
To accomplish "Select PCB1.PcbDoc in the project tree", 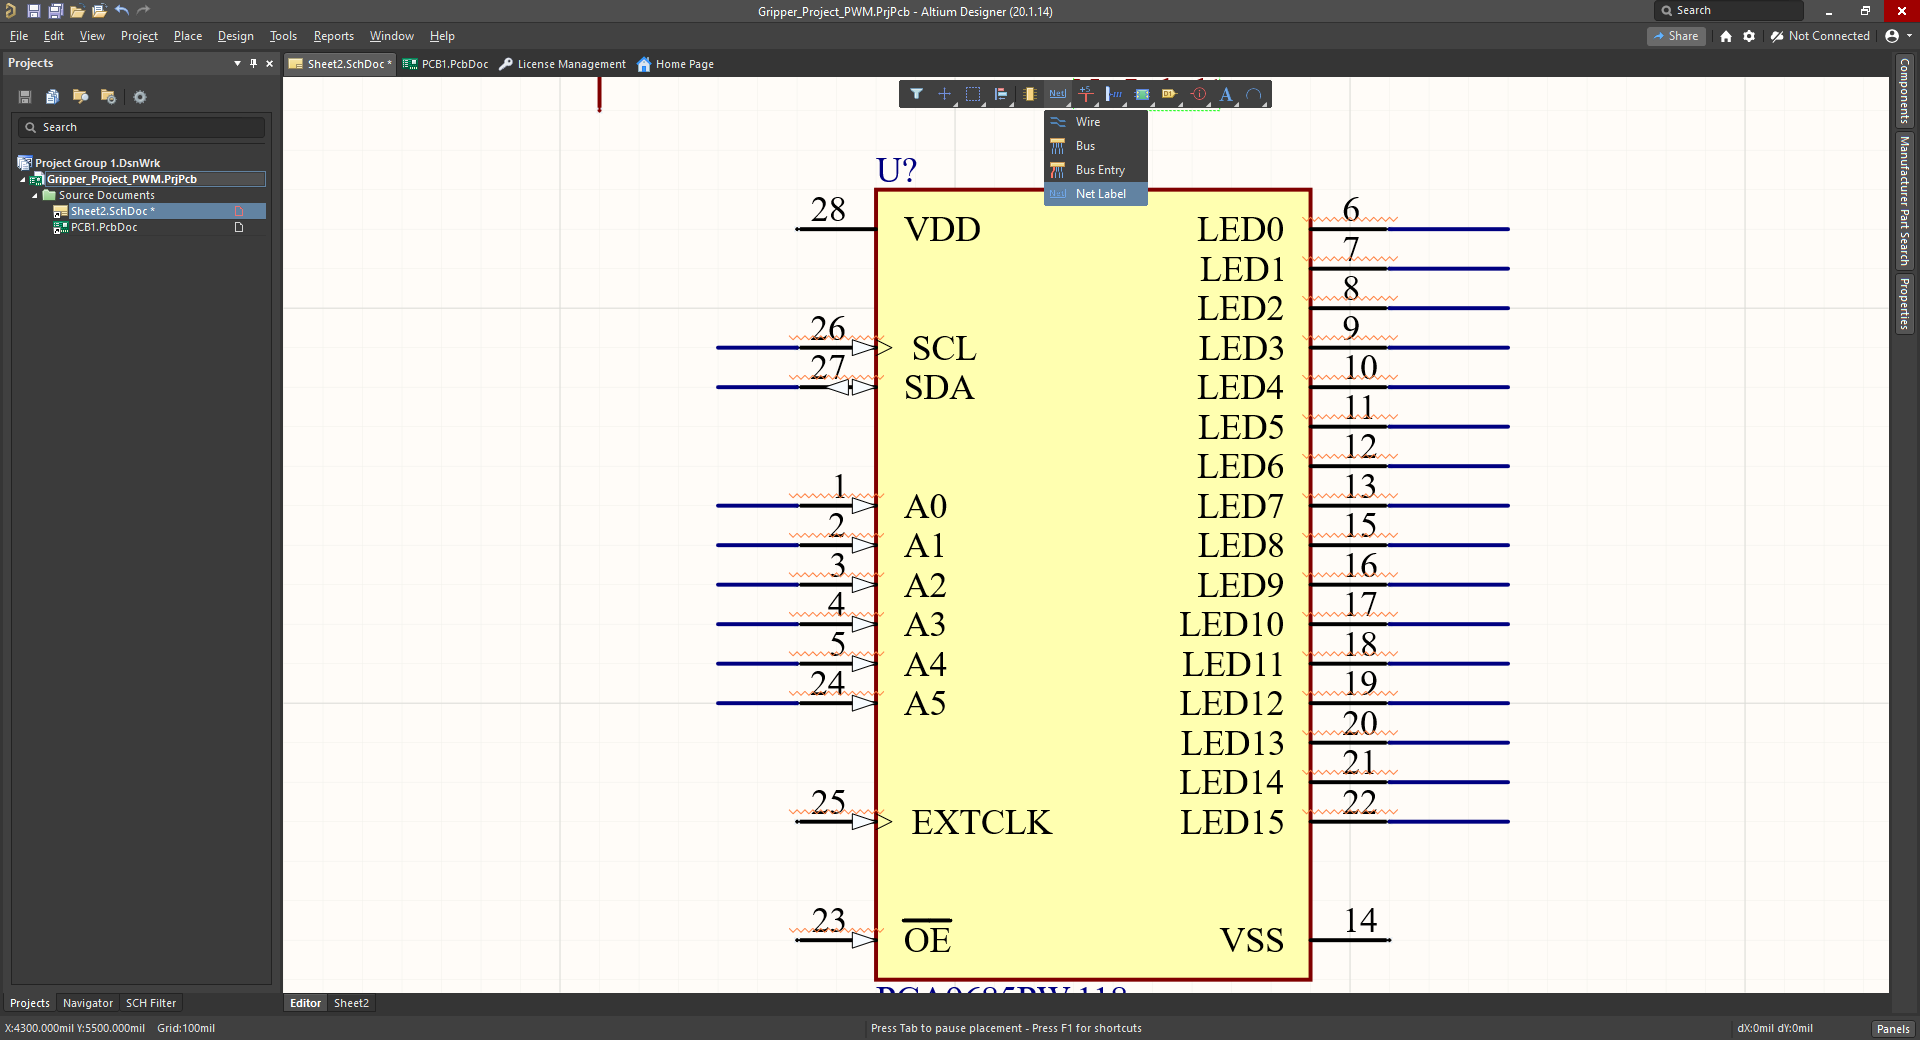I will [104, 227].
